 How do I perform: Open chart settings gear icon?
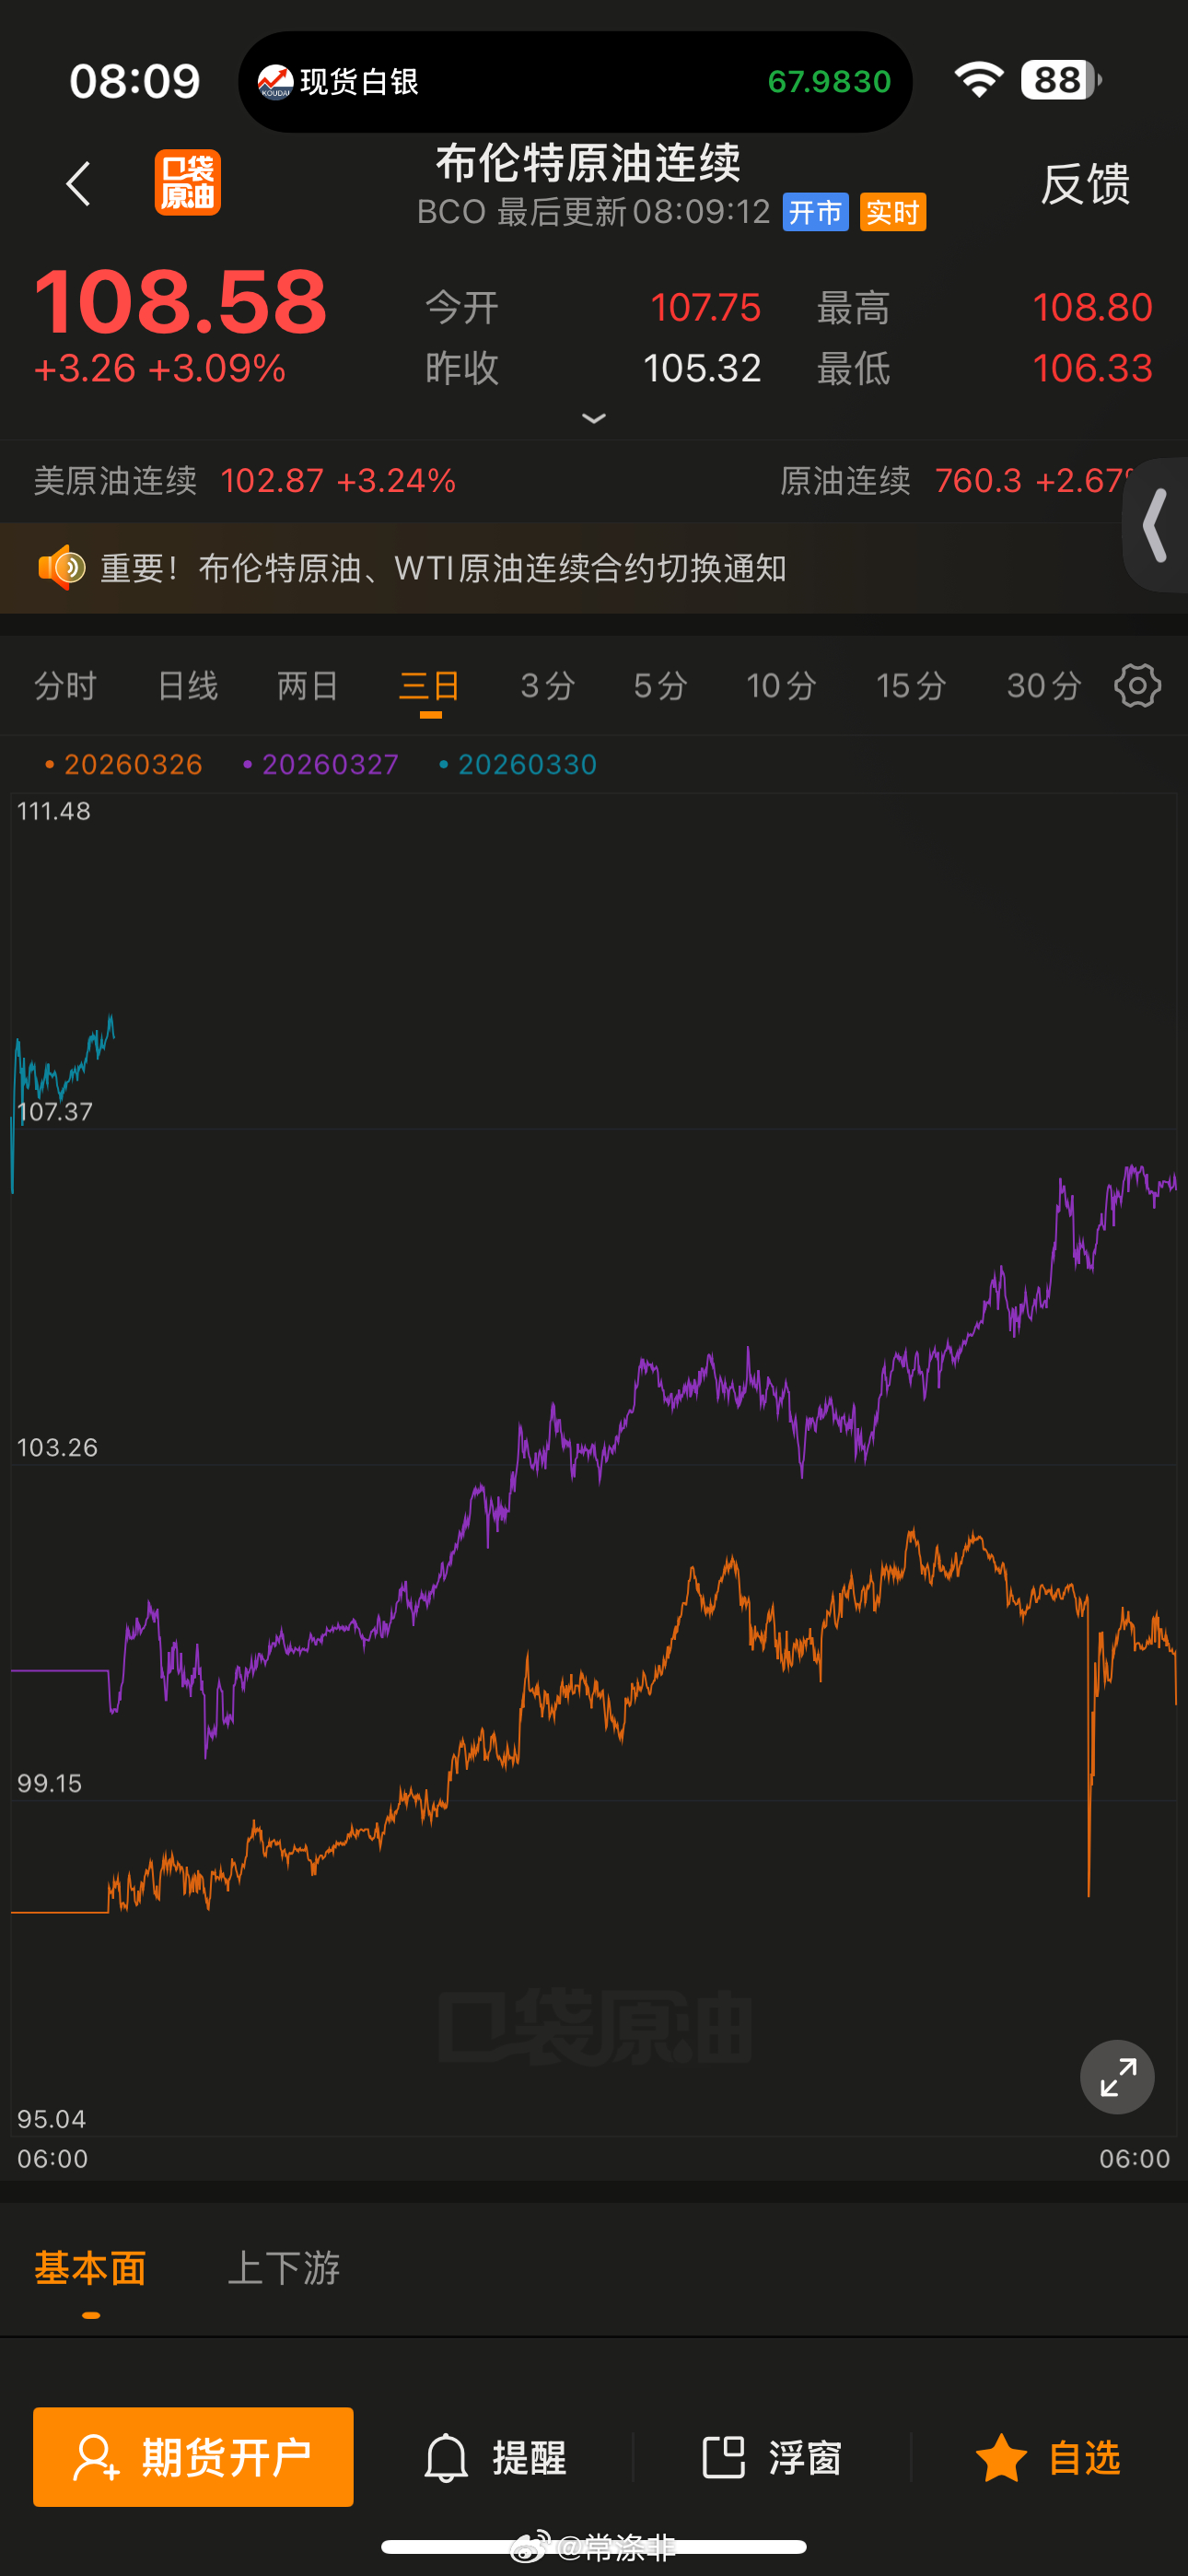1137,686
